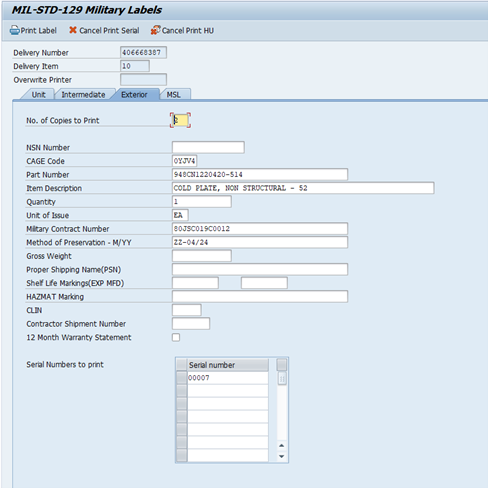
Task: Click the Delivery Item field
Action: 135,66
